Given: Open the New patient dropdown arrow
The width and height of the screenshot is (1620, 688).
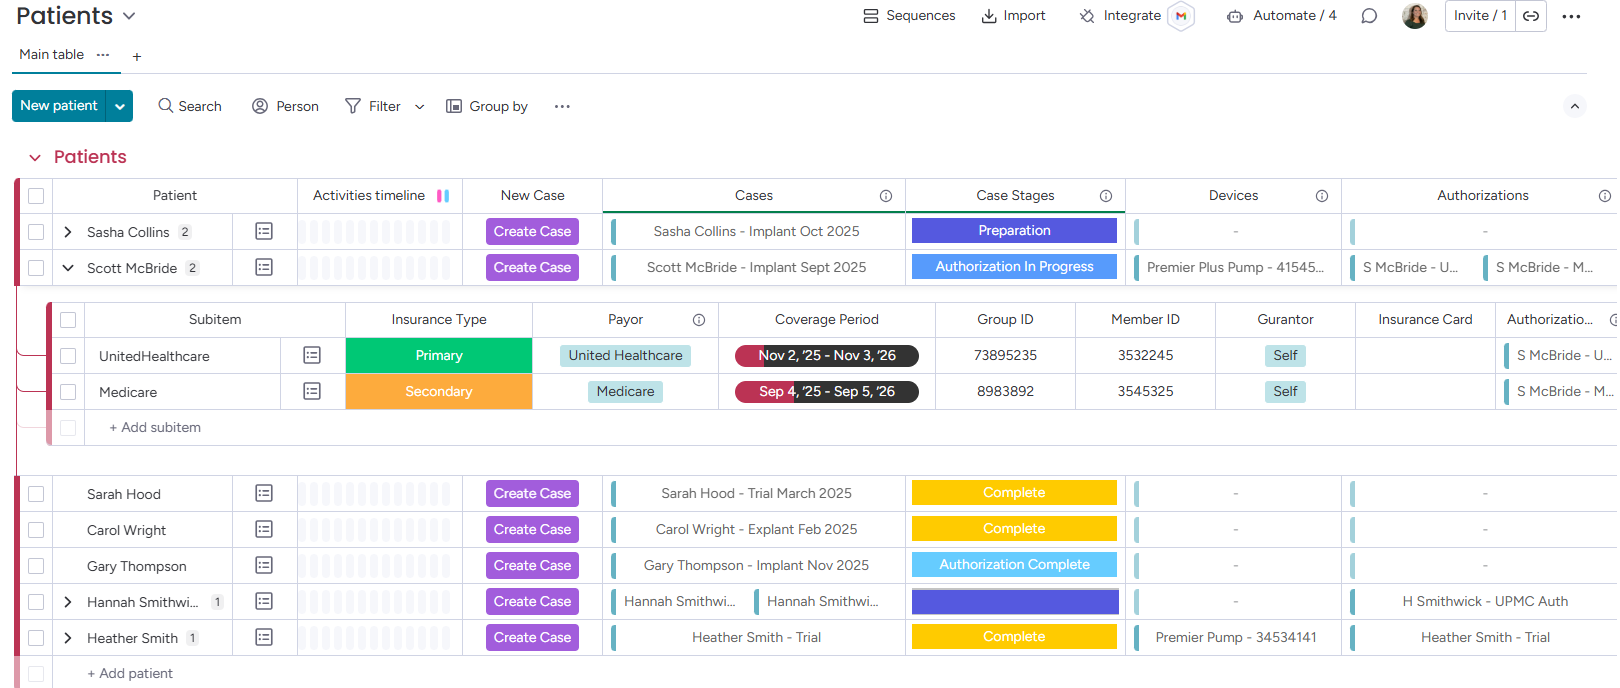Looking at the screenshot, I should 120,106.
